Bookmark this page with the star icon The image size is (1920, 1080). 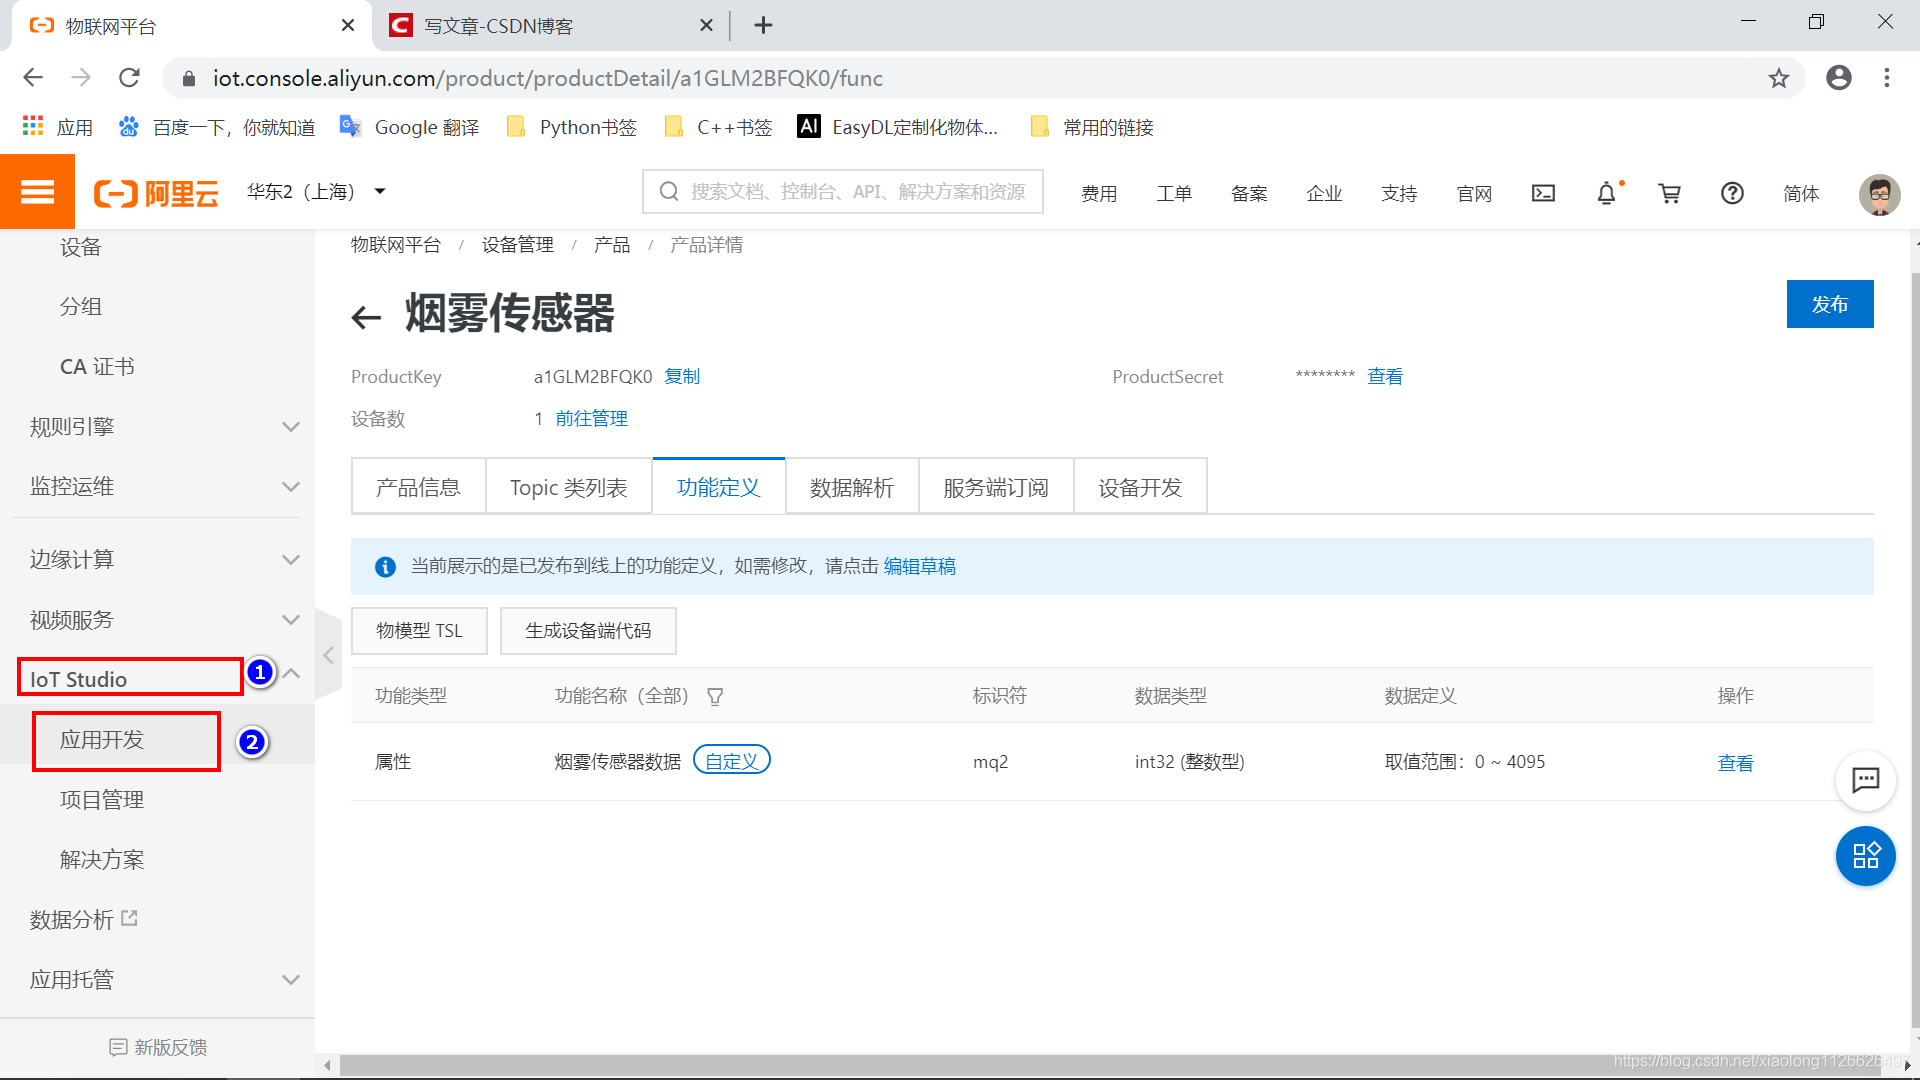(1778, 78)
